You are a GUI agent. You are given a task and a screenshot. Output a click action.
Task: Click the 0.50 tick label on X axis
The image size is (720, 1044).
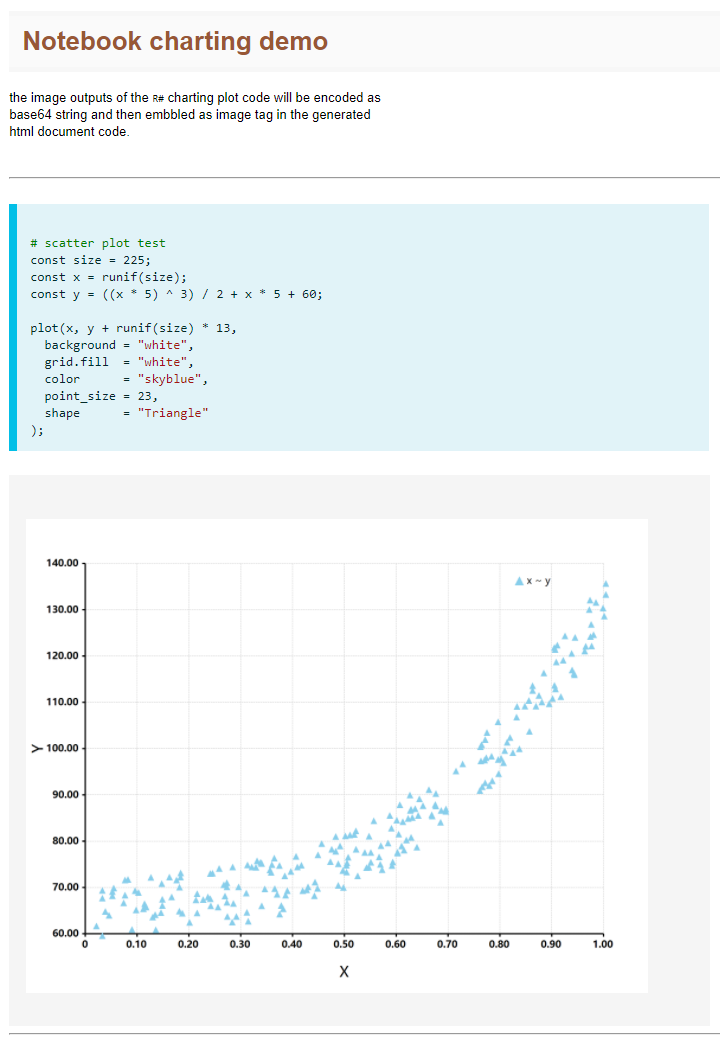coord(343,943)
